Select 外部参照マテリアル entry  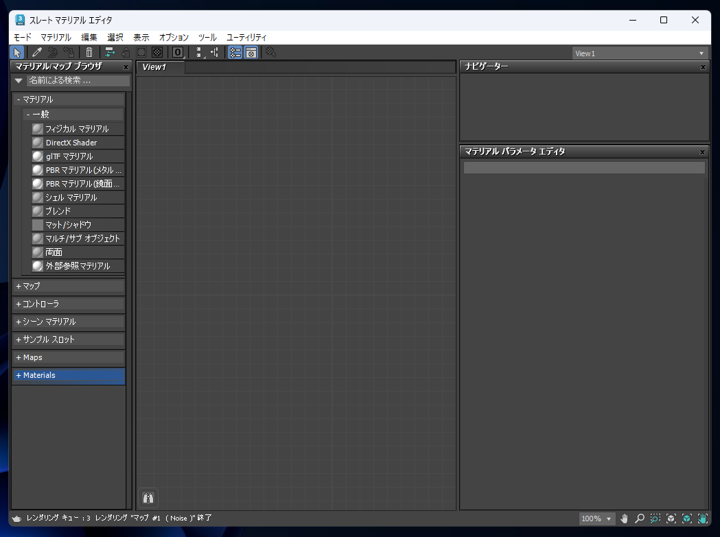(78, 266)
